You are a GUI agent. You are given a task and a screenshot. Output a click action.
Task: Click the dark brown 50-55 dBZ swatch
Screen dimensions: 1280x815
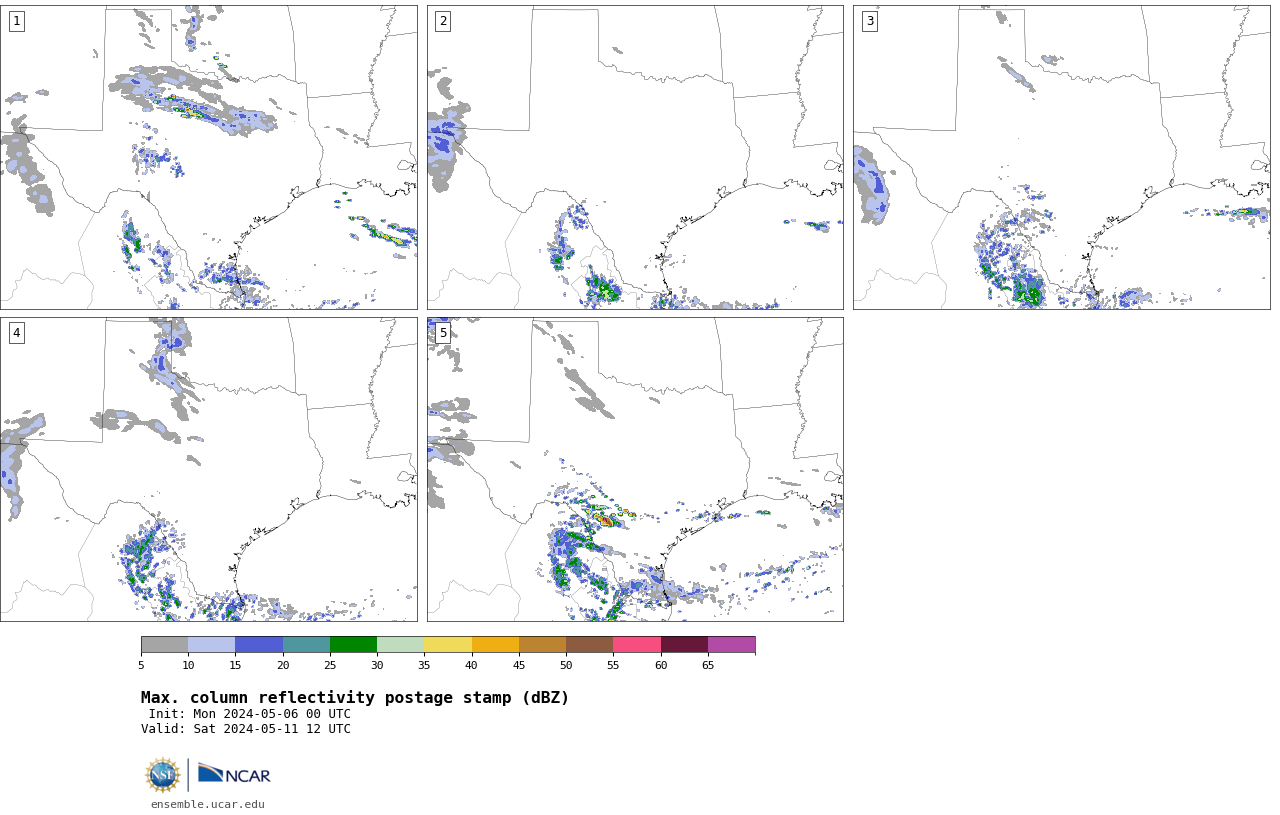pyautogui.click(x=589, y=644)
